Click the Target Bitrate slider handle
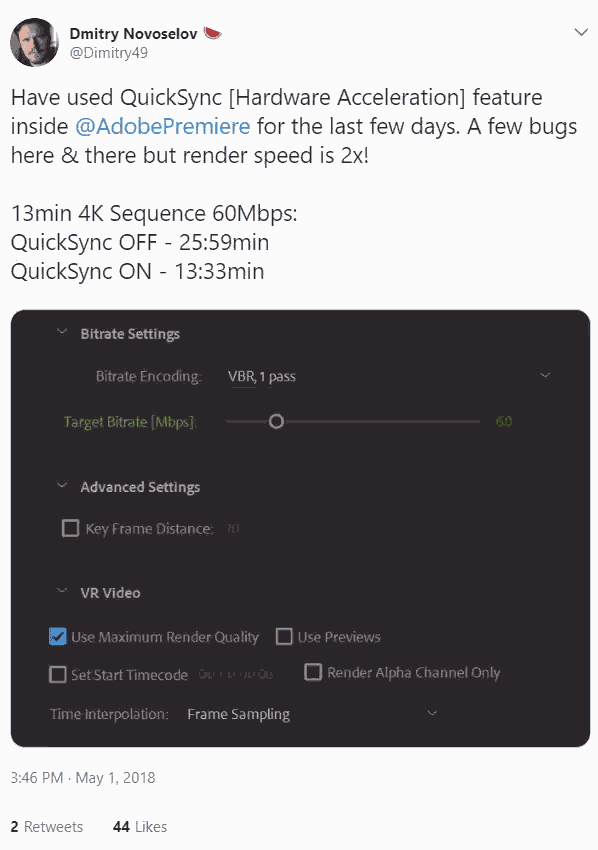Viewport: 598px width, 850px height. [x=276, y=421]
